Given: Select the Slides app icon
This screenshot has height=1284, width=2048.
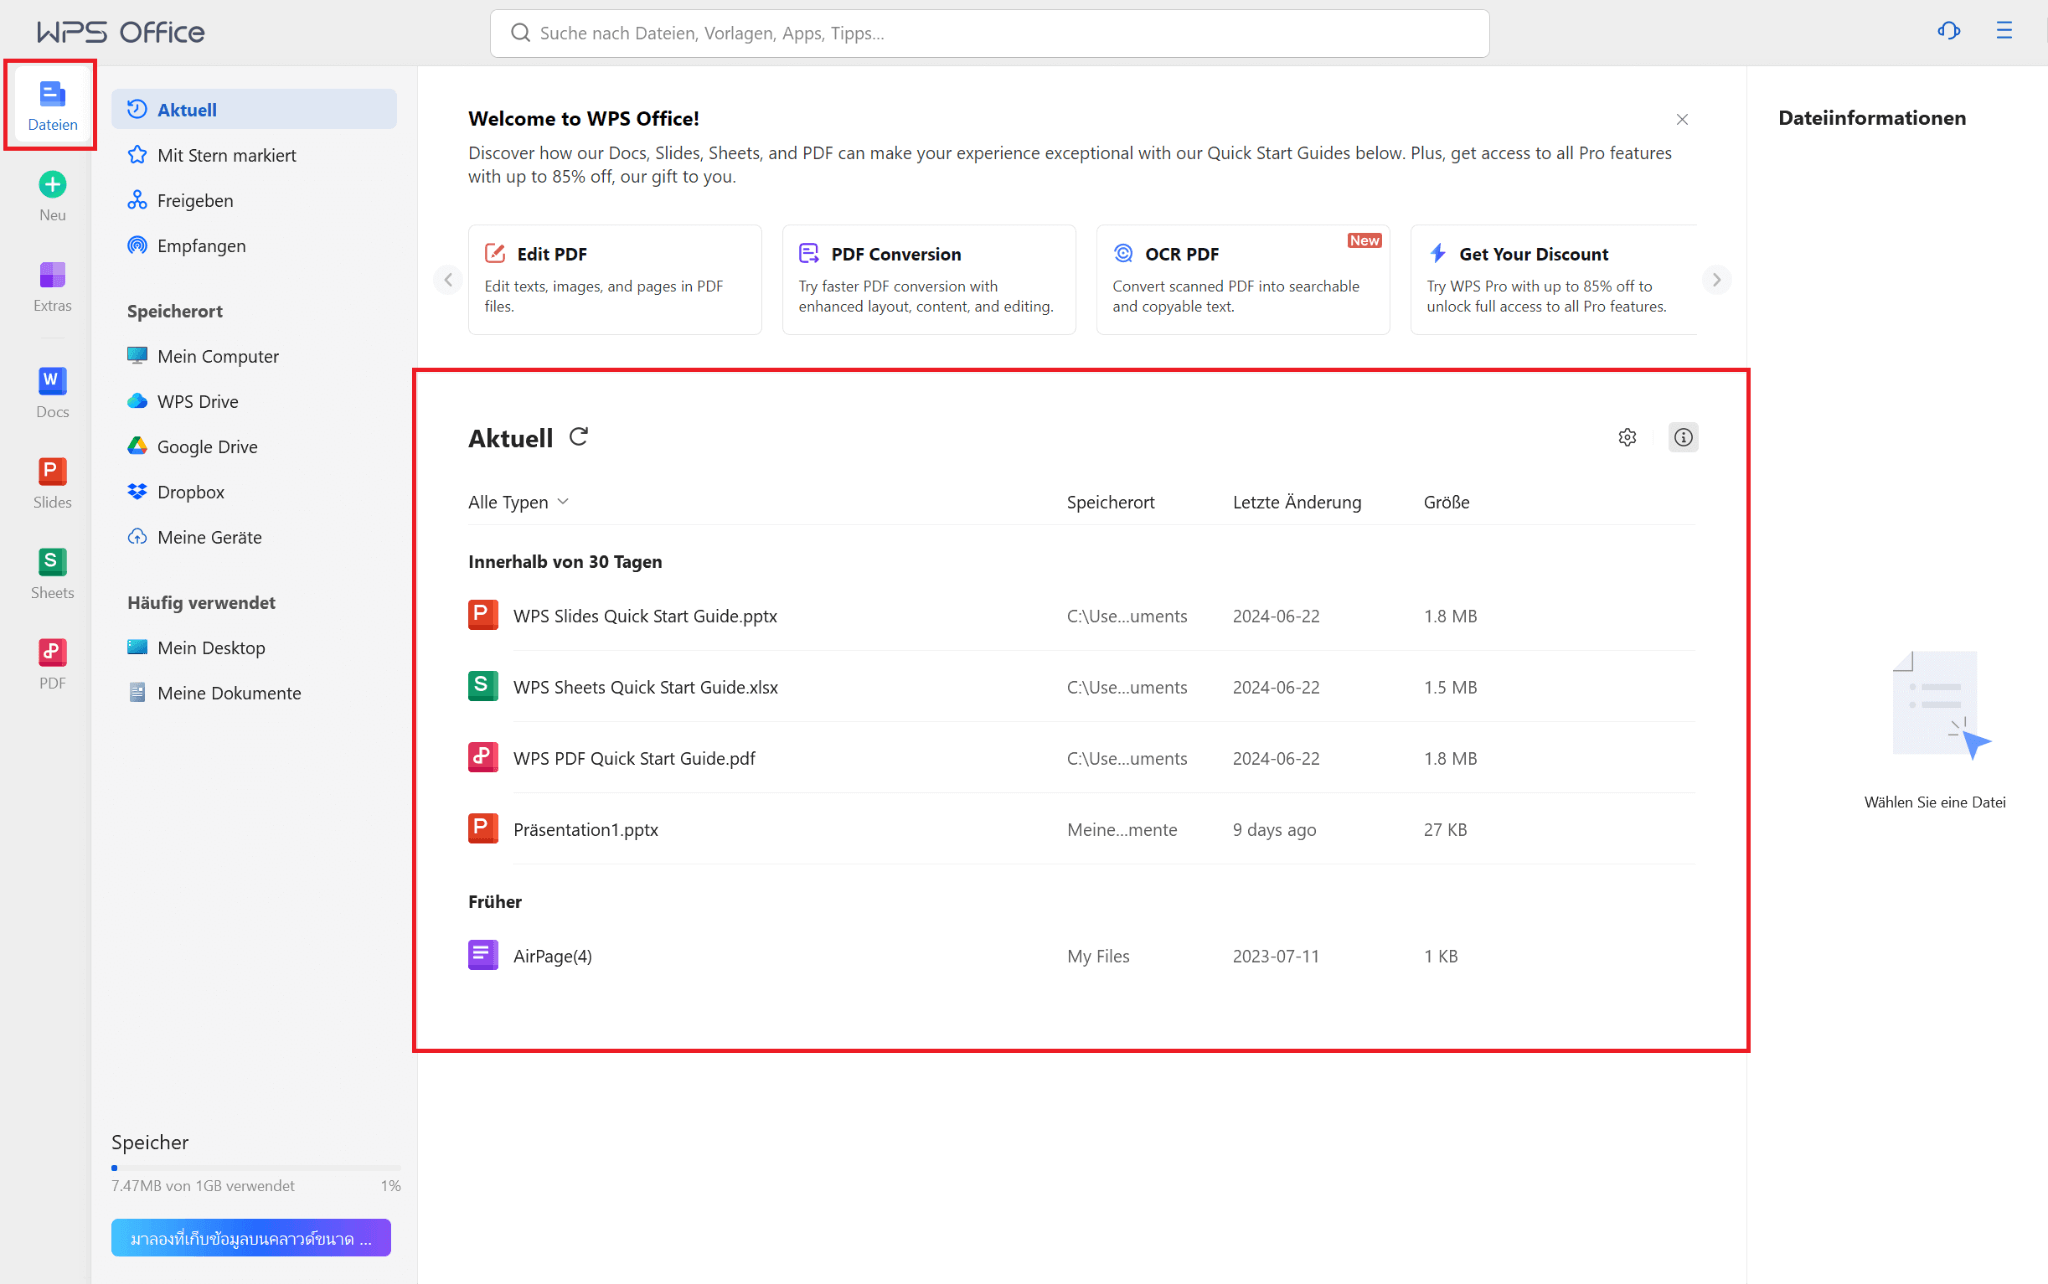Looking at the screenshot, I should coord(51,480).
